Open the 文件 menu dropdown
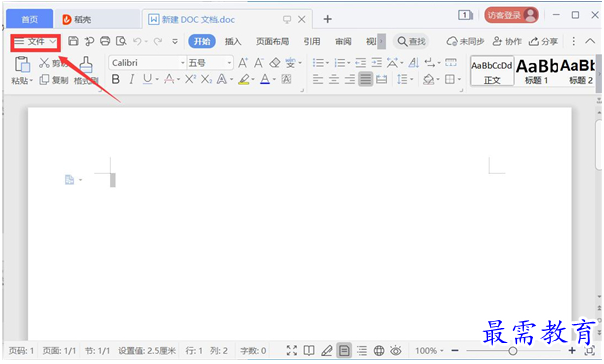Image resolution: width=604 pixels, height=364 pixels. [x=35, y=42]
